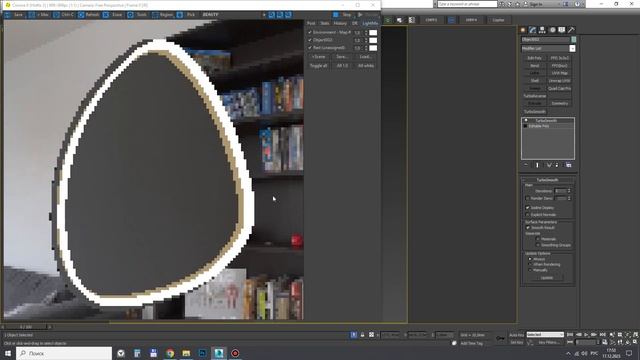Select Always update option

coord(530,259)
